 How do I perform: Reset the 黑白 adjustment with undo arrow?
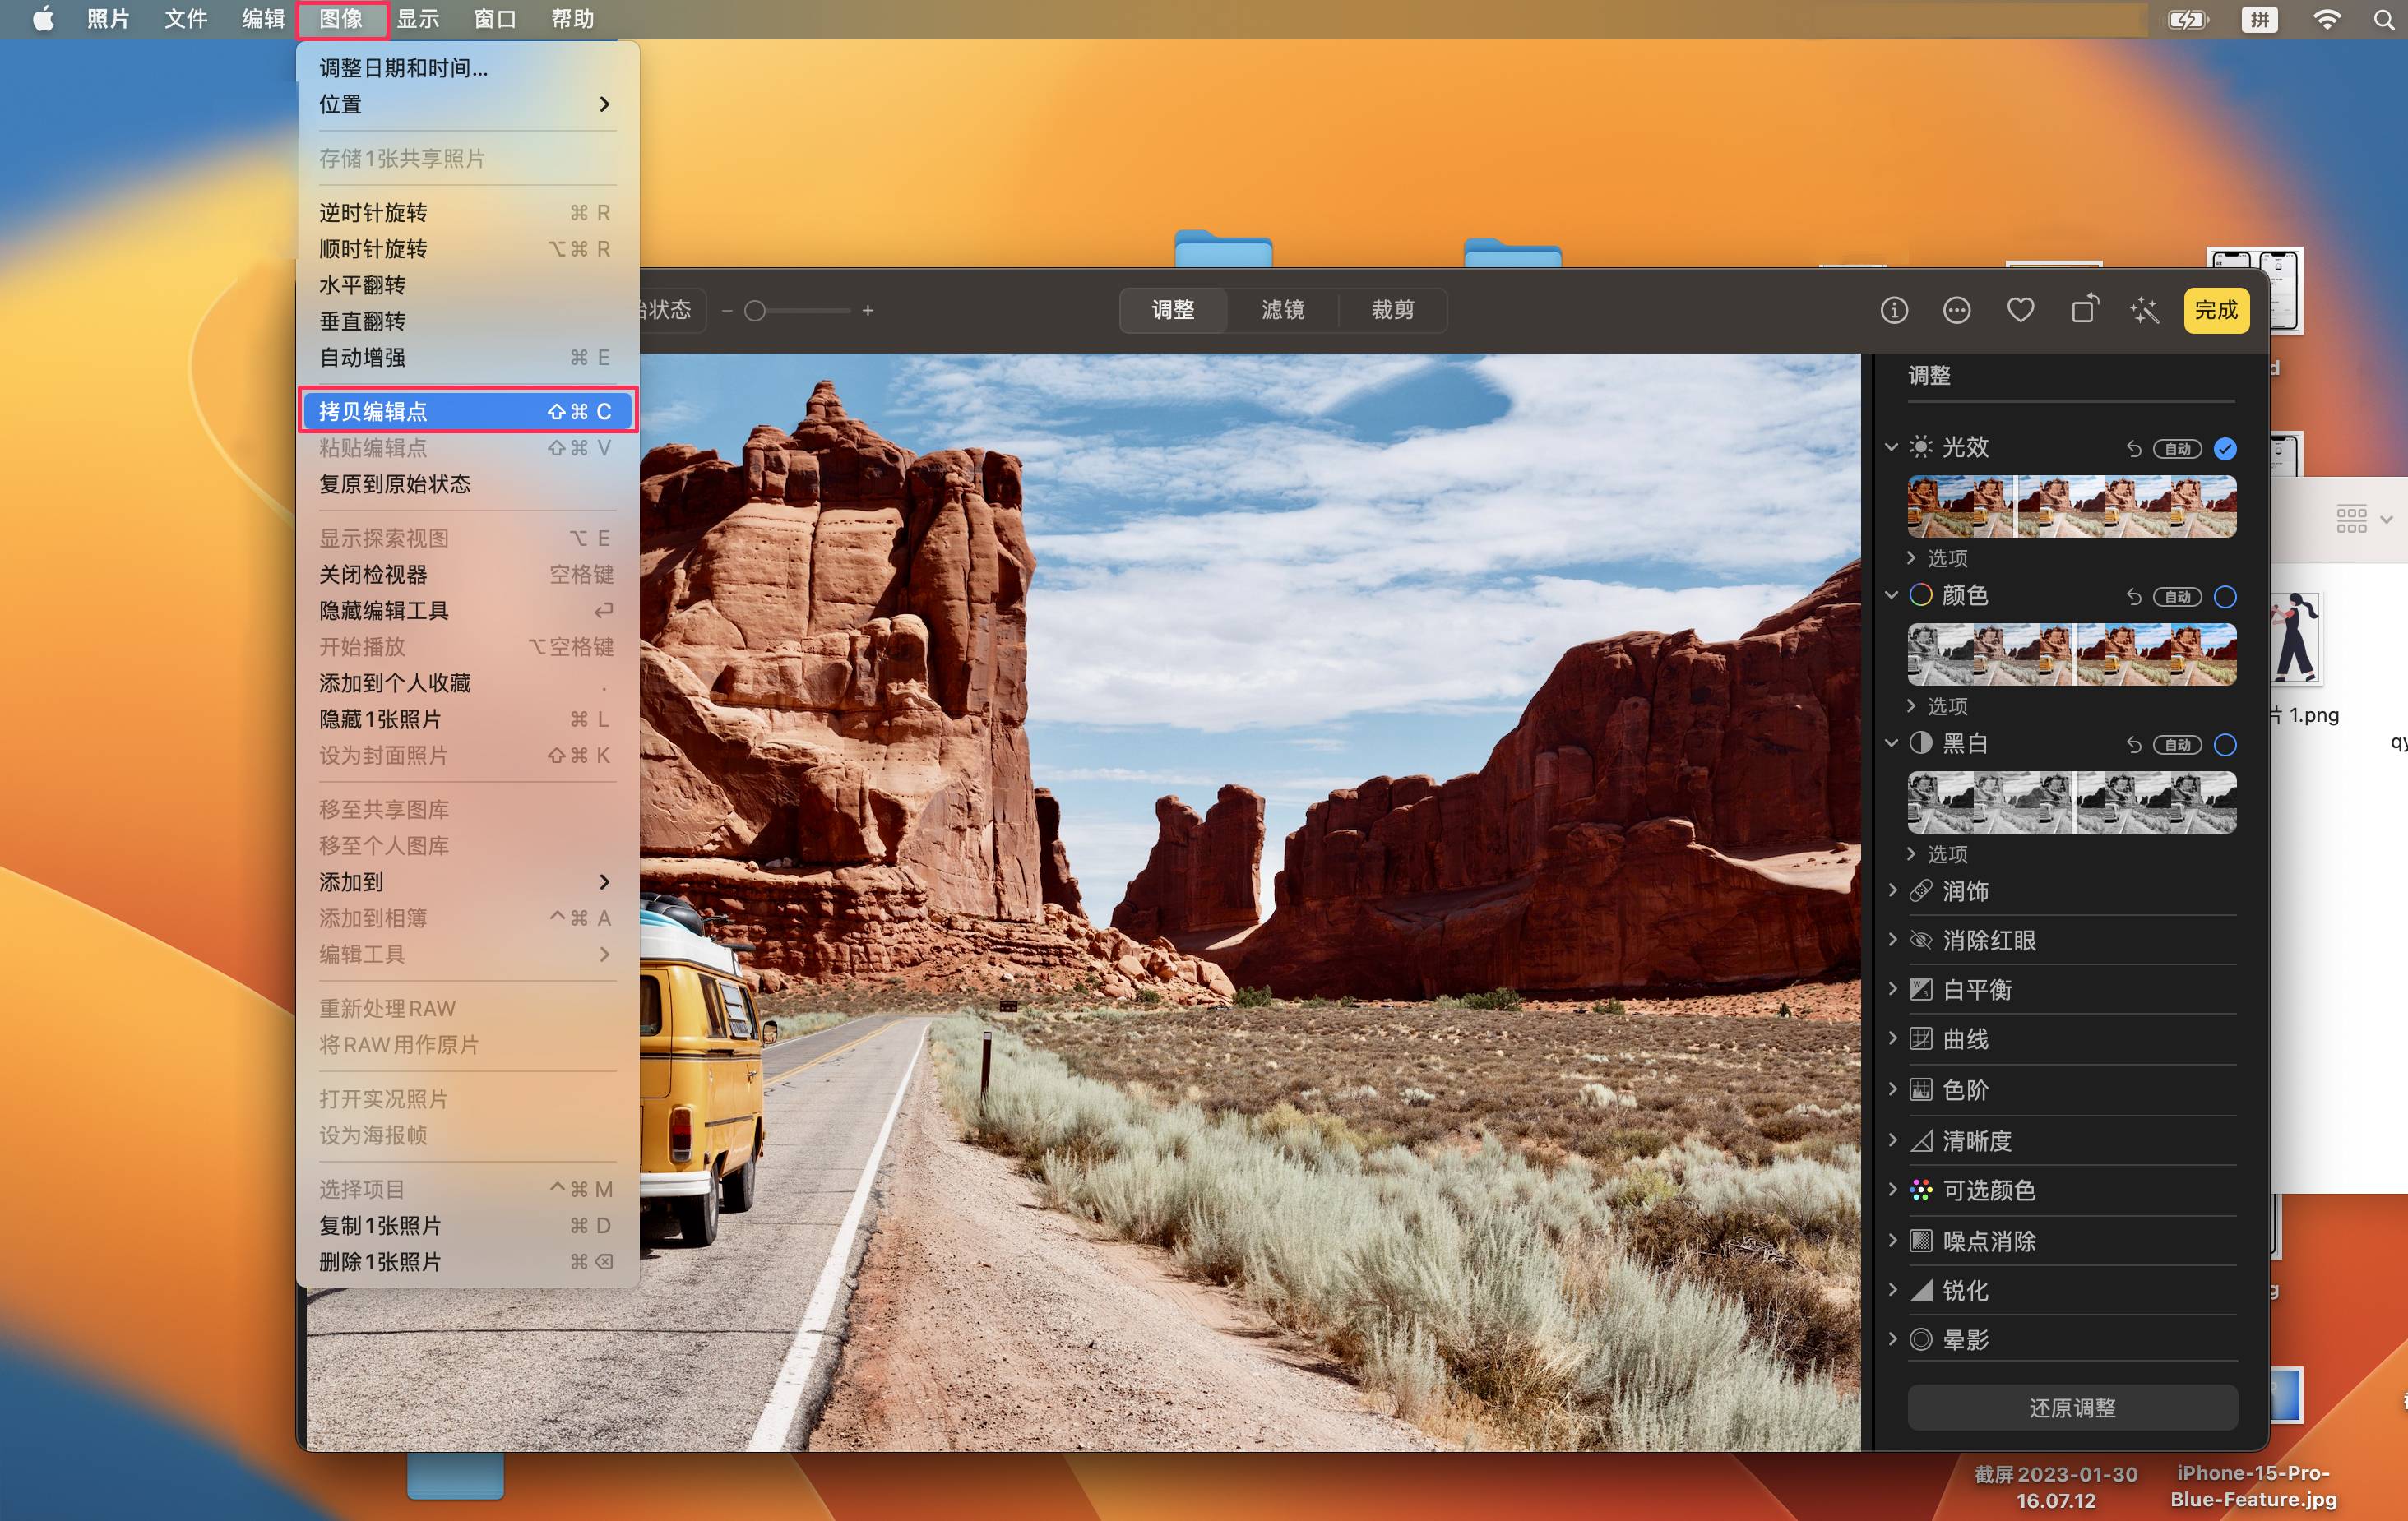tap(2133, 744)
